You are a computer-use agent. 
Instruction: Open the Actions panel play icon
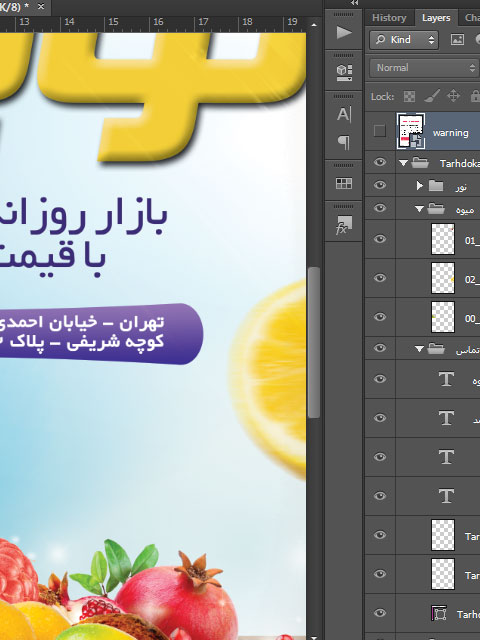point(344,32)
